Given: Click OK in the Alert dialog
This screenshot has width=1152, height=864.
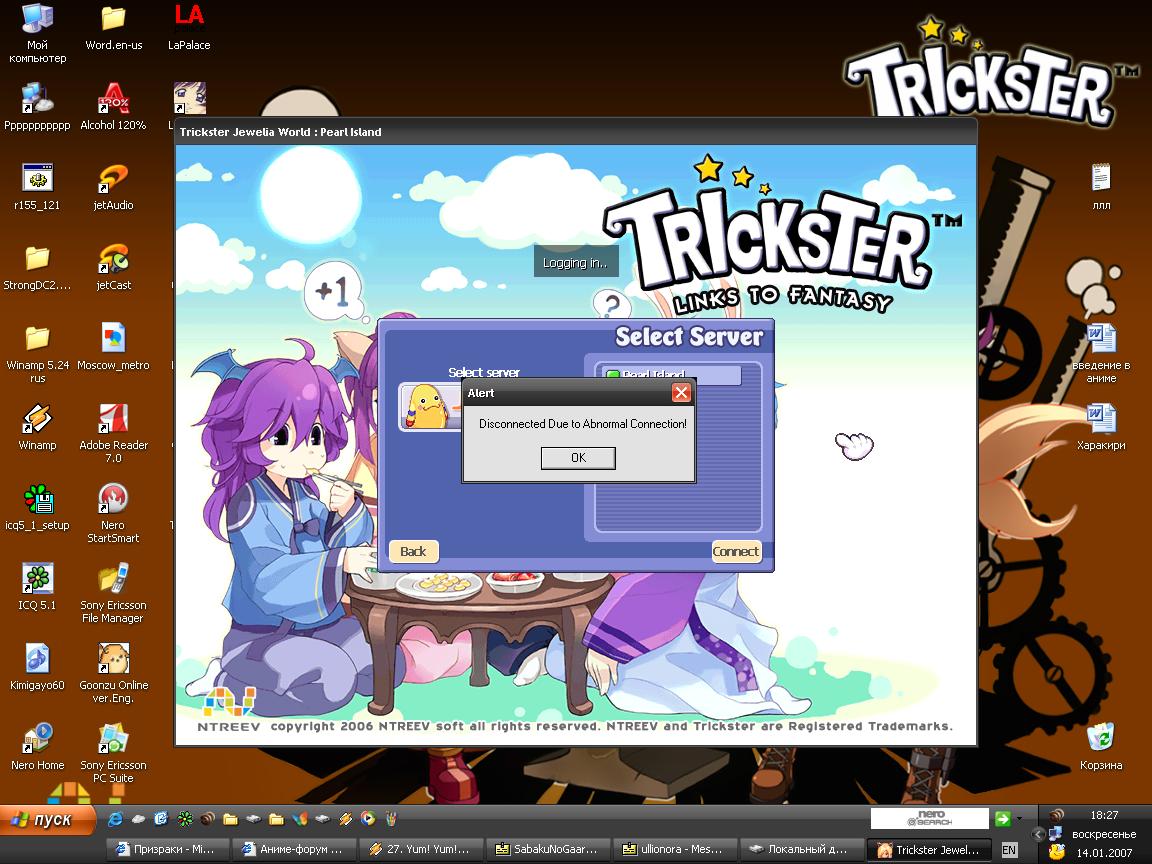Looking at the screenshot, I should click(578, 458).
